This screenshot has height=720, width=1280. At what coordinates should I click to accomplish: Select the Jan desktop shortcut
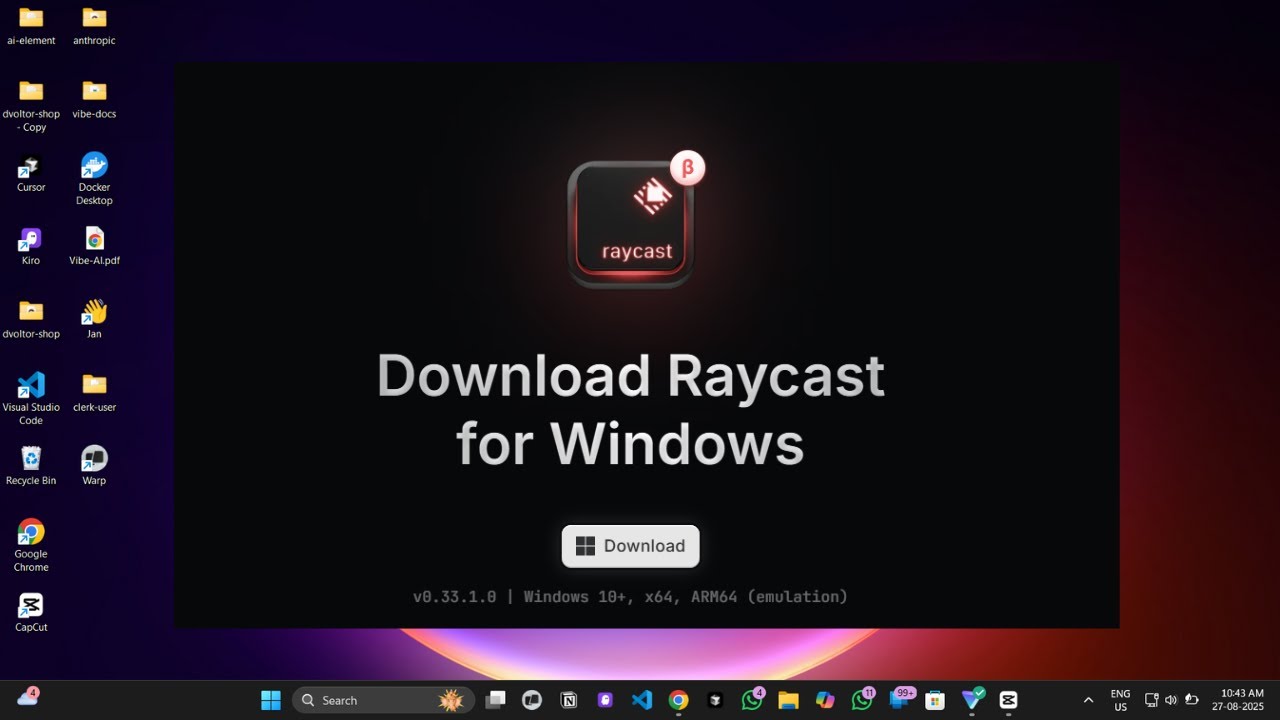pos(94,319)
